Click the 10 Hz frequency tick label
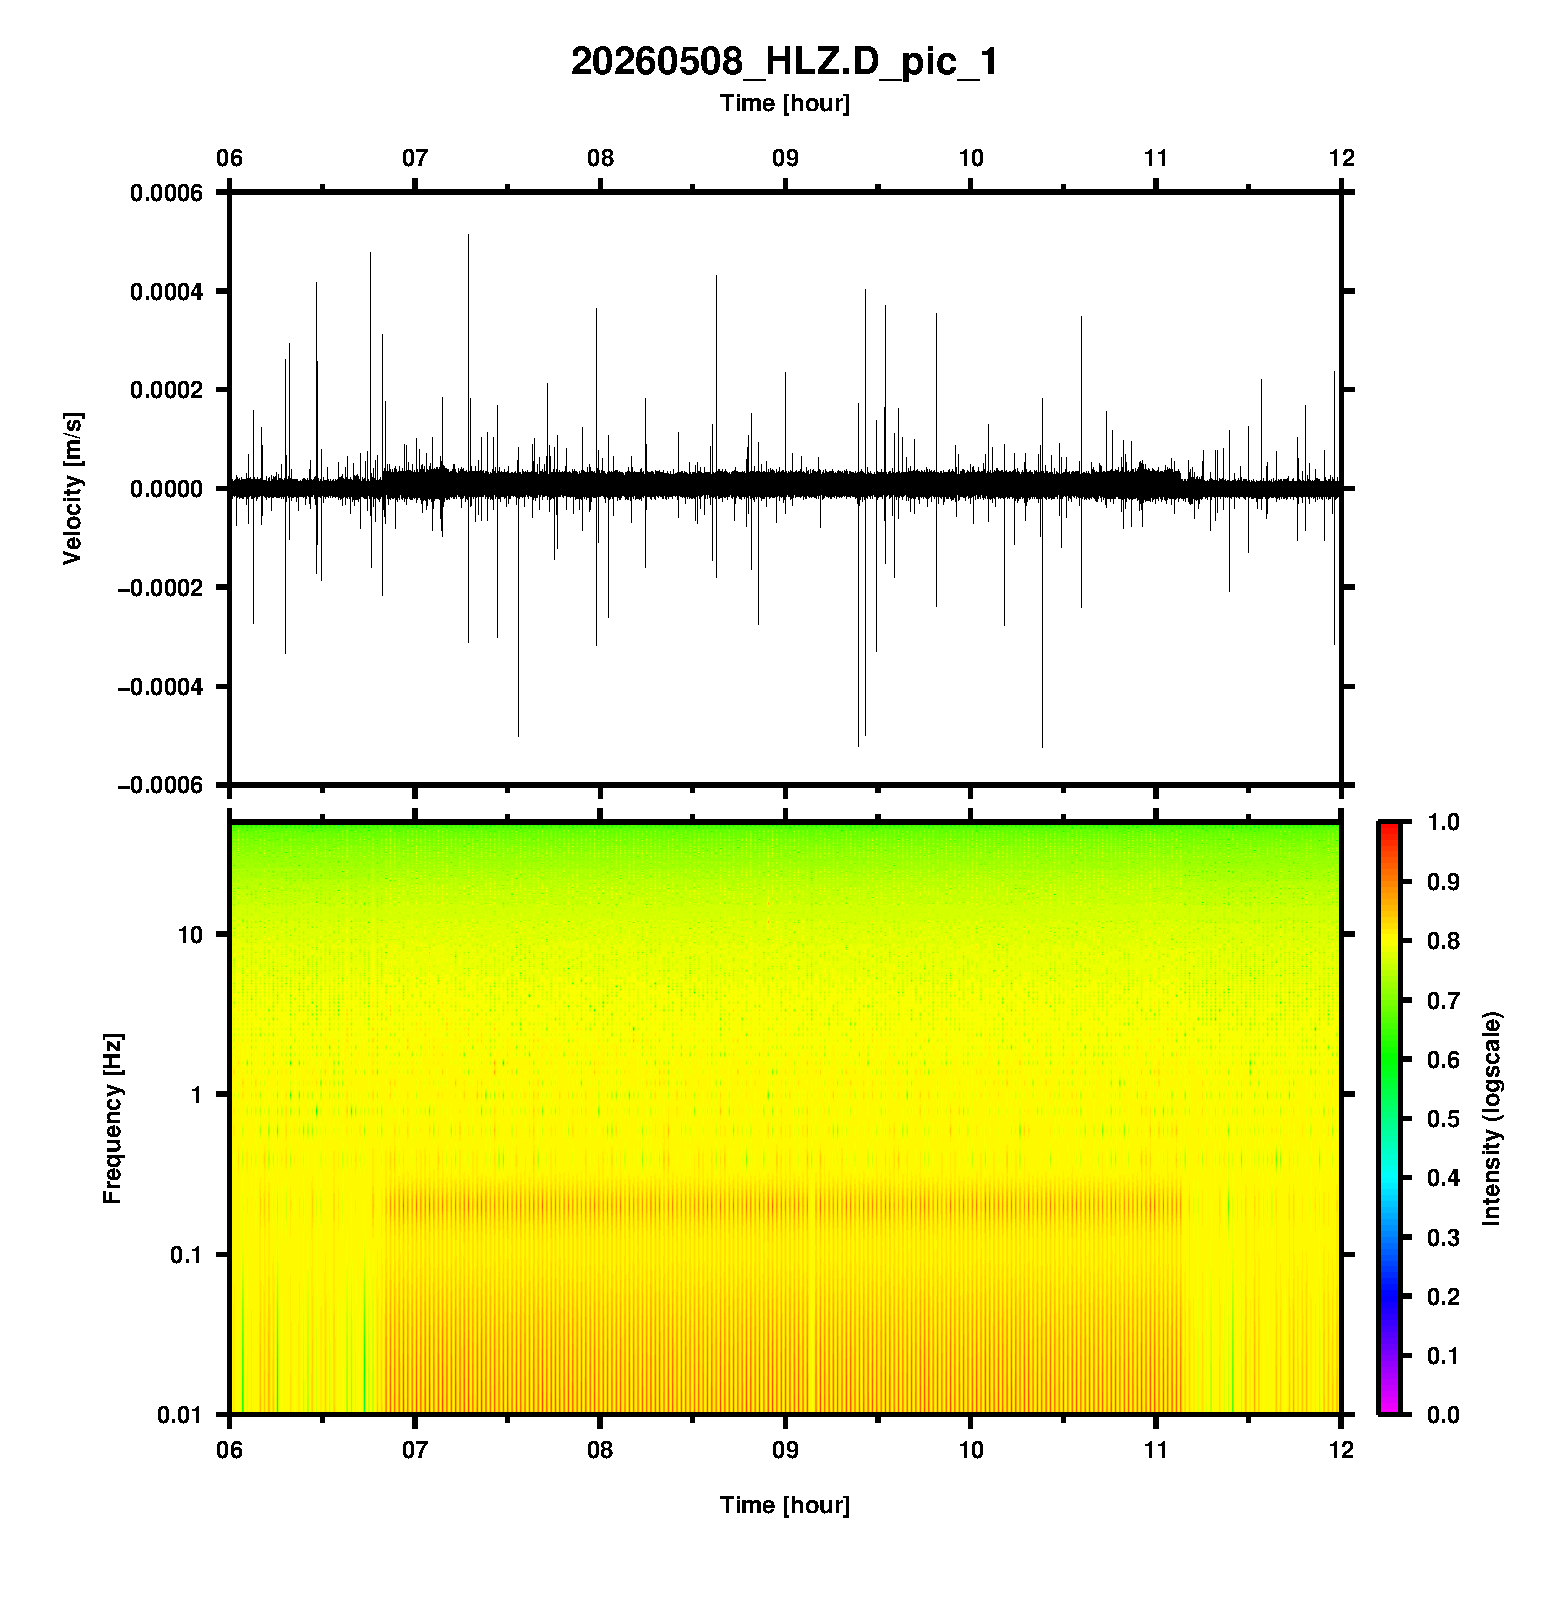This screenshot has width=1556, height=1600. coord(190,935)
